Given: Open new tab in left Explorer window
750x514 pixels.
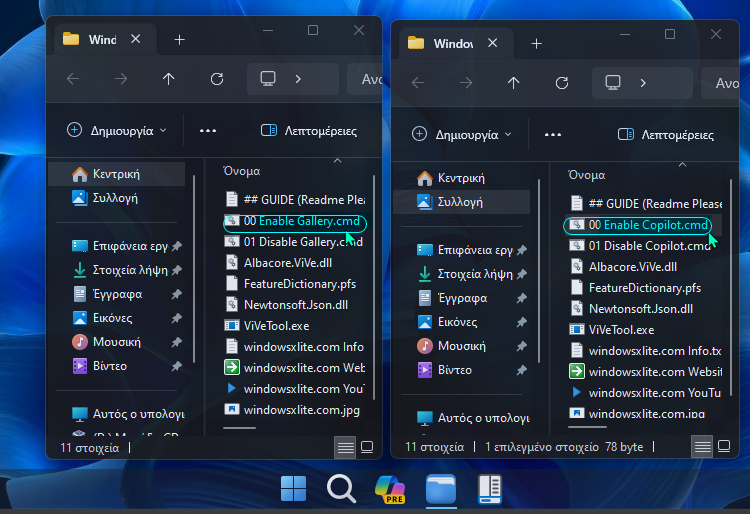Looking at the screenshot, I should (179, 40).
